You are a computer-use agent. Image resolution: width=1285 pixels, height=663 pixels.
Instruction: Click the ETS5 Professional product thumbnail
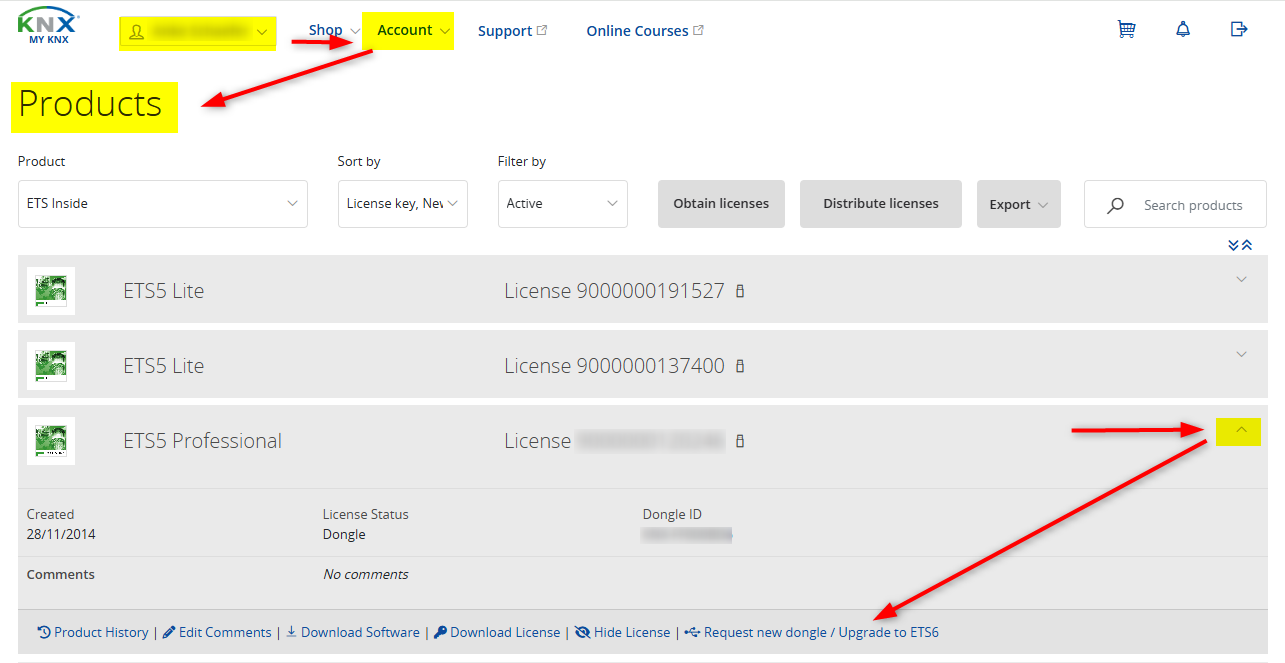[51, 441]
